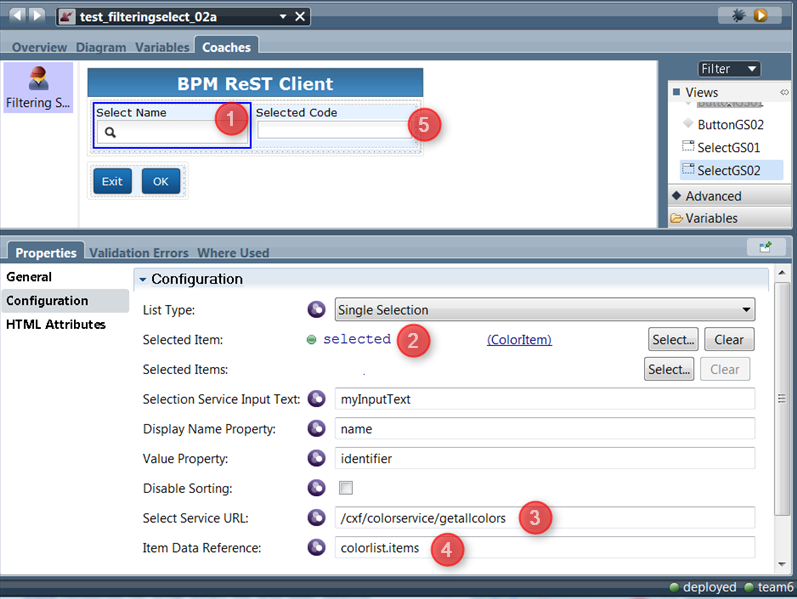Click the properties panel export icon
797x599 pixels.
[x=765, y=247]
